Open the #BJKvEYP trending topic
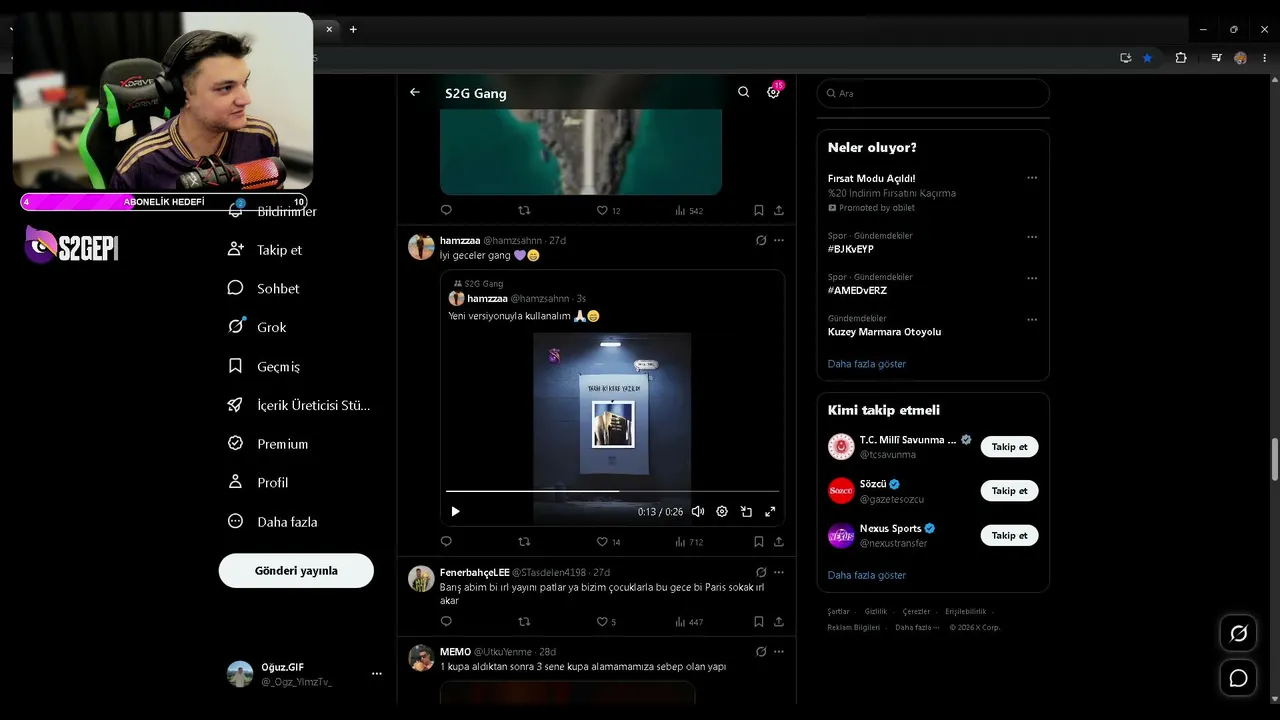The width and height of the screenshot is (1280, 720). click(x=851, y=249)
